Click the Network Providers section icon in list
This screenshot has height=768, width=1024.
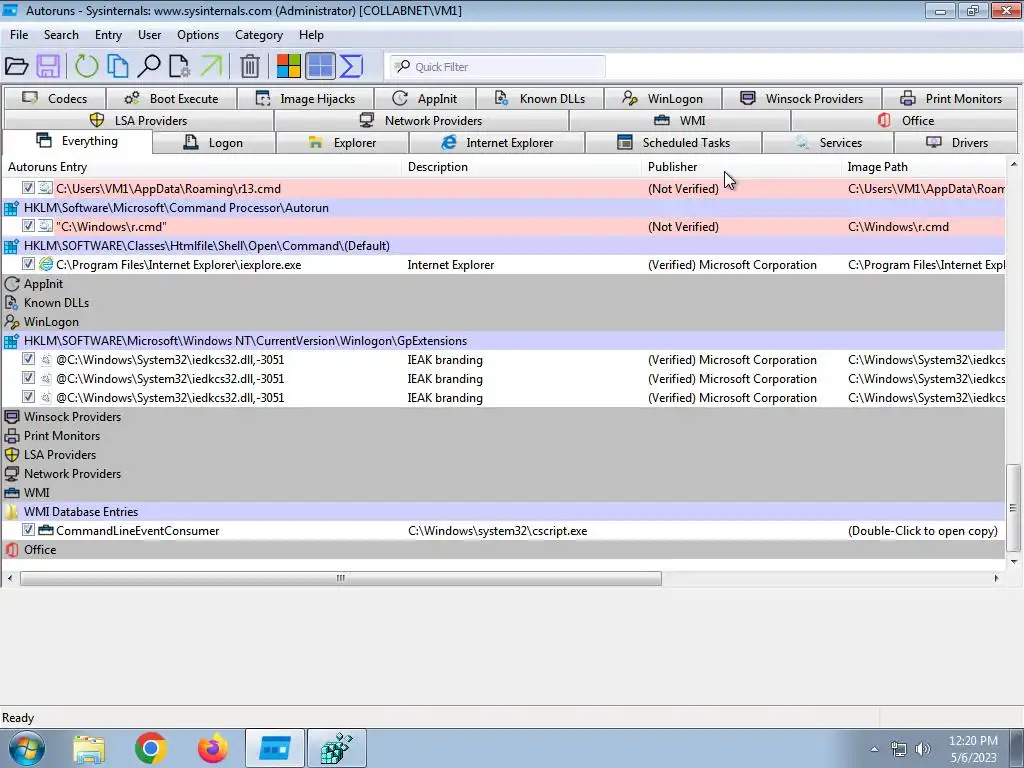(x=12, y=473)
